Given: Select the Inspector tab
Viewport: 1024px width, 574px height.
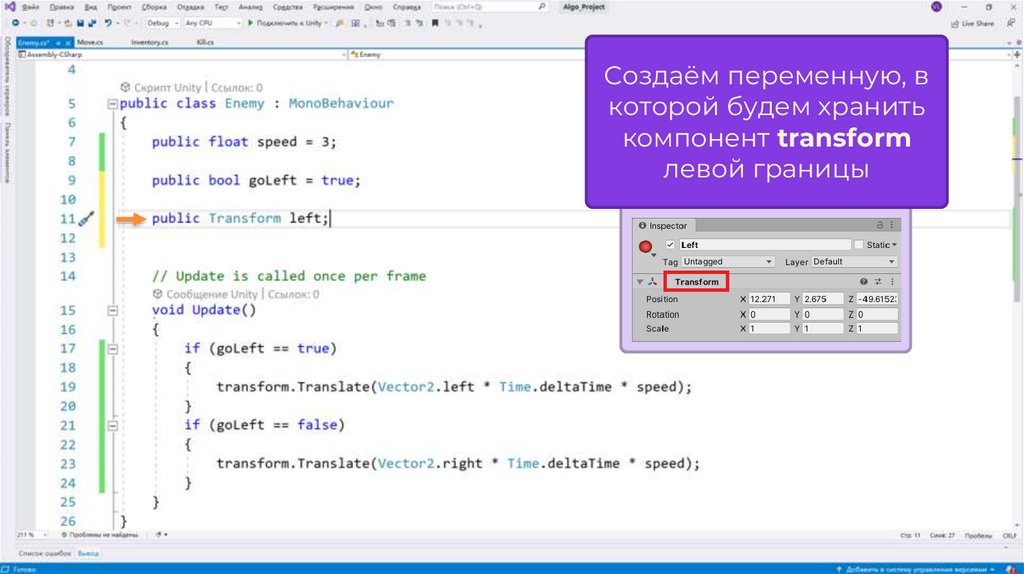Looking at the screenshot, I should [x=664, y=225].
